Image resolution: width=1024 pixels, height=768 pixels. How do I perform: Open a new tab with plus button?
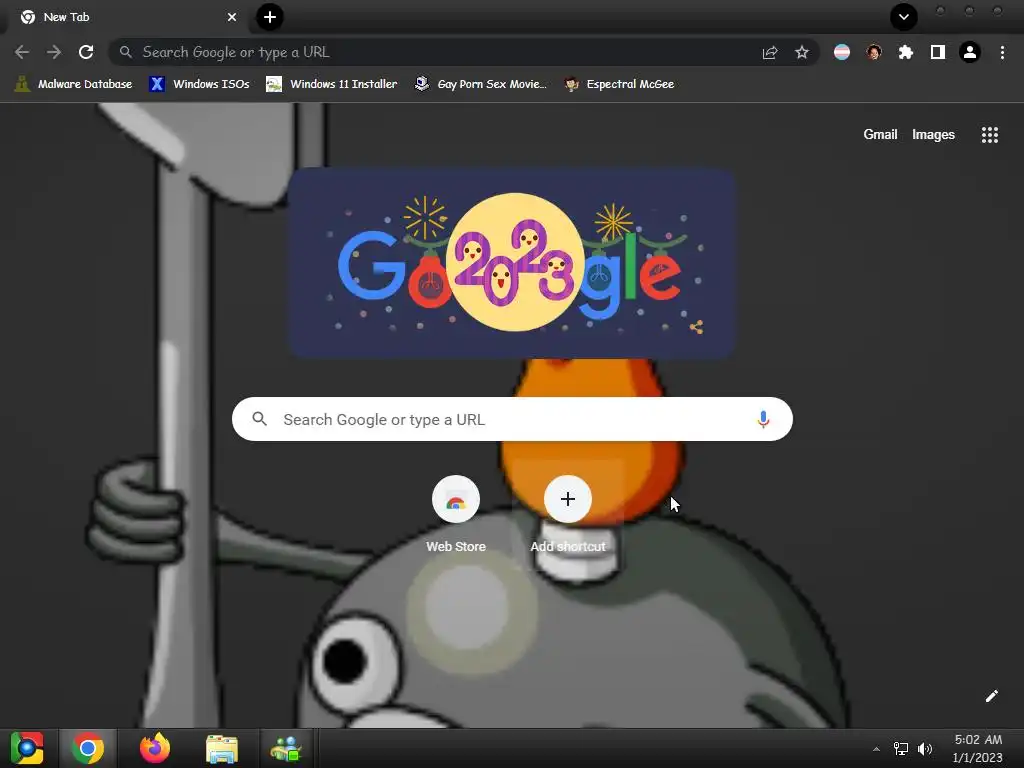(x=270, y=17)
